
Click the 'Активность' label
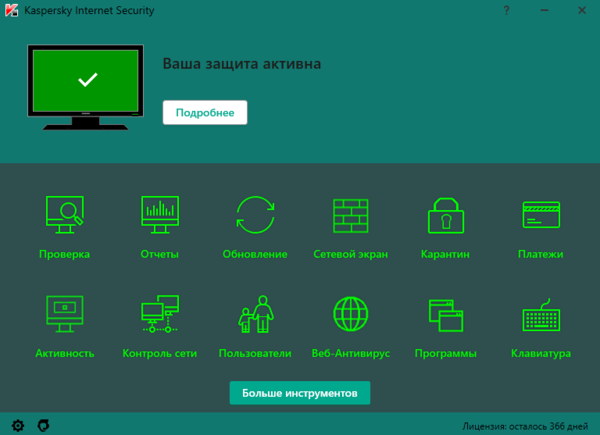65,354
